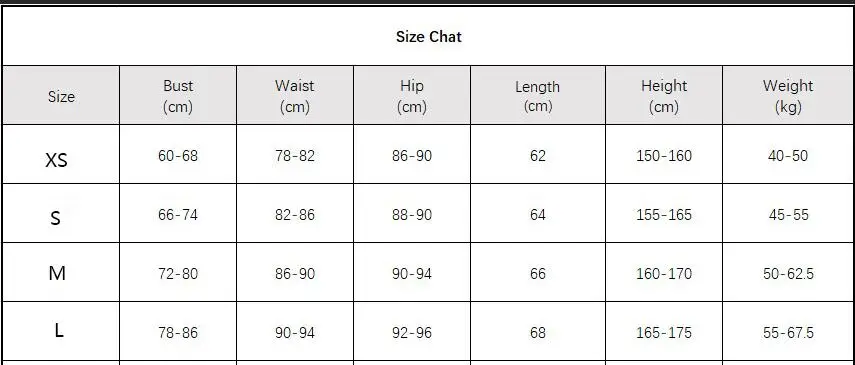Click the S size row label
Image resolution: width=855 pixels, height=365 pixels.
[x=55, y=218]
